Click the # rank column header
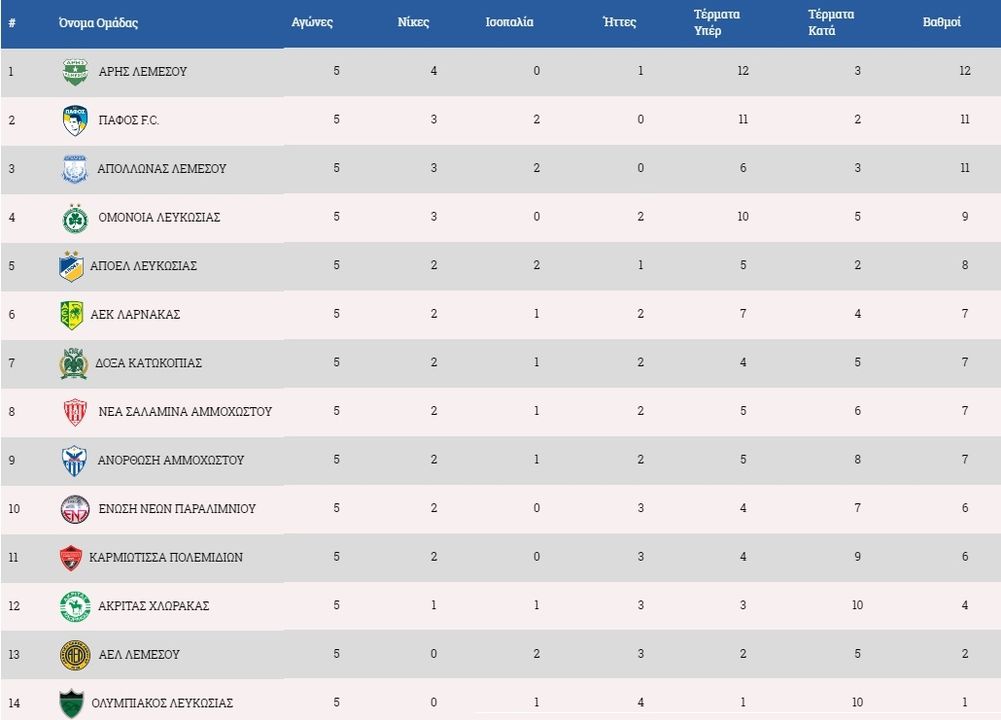Screen dimensions: 1001x720 point(11,22)
